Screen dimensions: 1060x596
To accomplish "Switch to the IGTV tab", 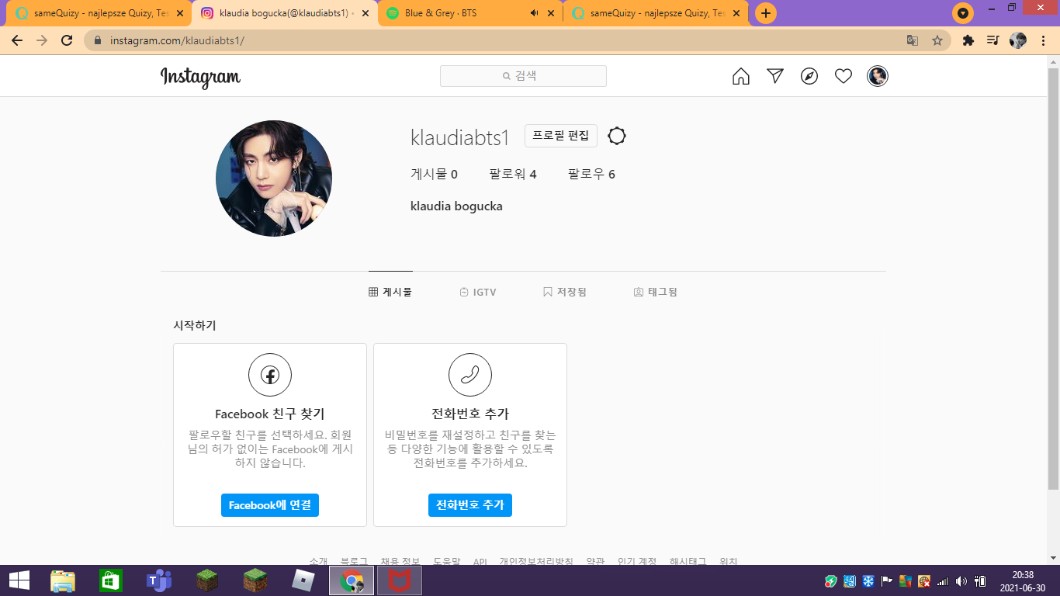I will click(x=478, y=292).
